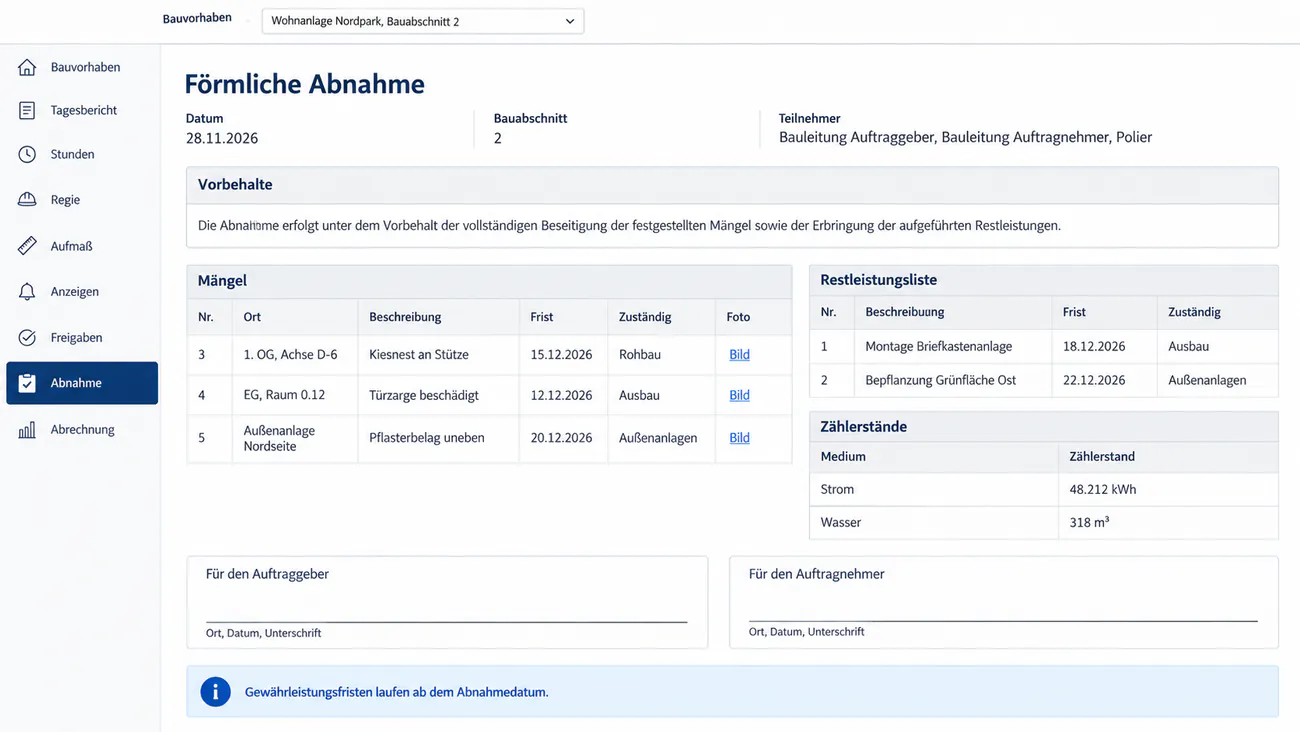Click the deadline 22.12.2026 in Restleistungsliste

[1094, 381]
